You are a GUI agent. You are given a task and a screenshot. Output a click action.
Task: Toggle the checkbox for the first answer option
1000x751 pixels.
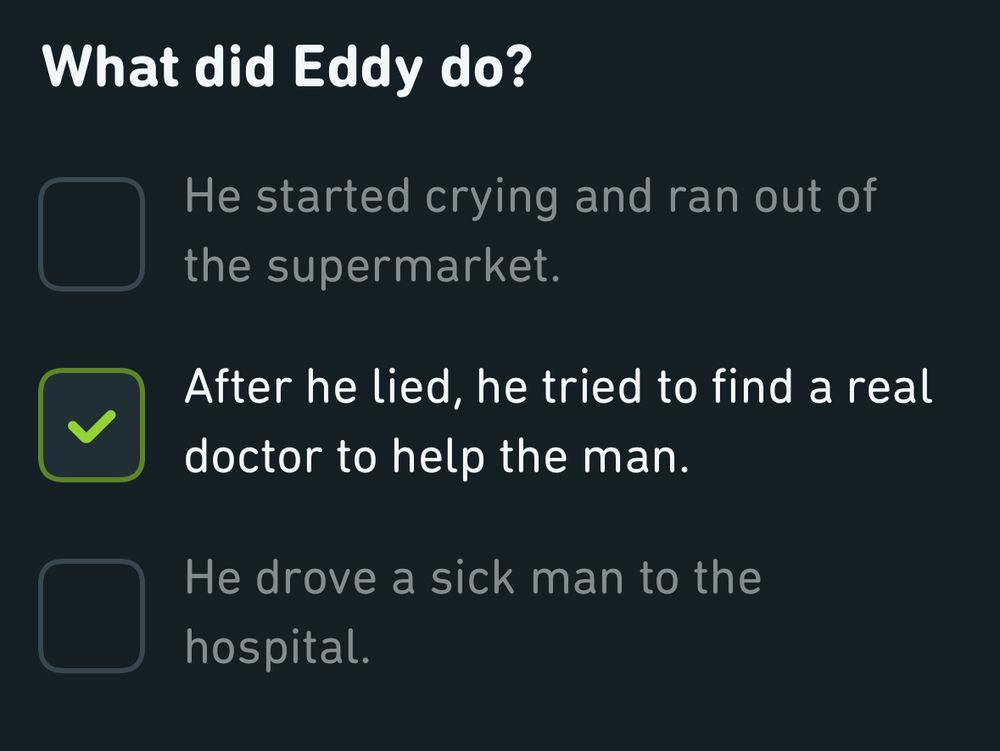(91, 232)
